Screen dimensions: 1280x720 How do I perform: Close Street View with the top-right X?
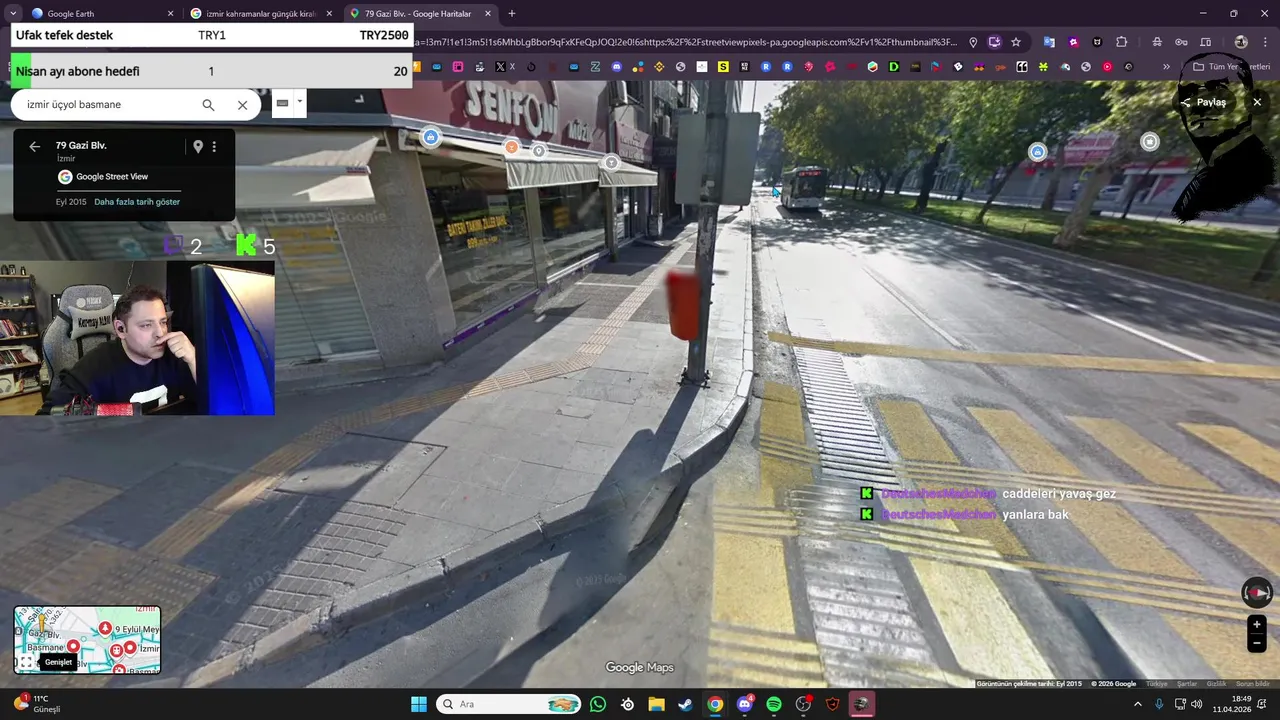click(x=1257, y=102)
